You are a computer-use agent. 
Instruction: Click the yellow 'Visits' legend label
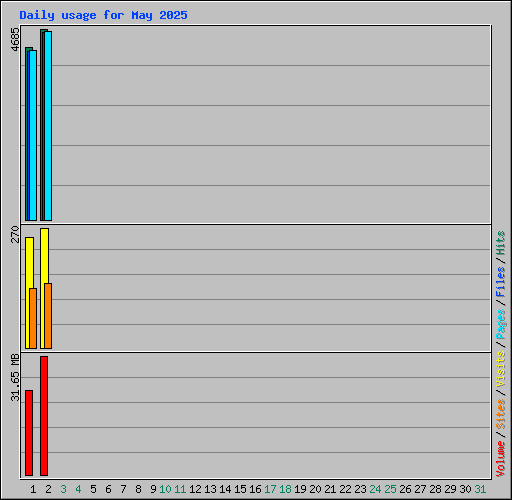coord(500,369)
